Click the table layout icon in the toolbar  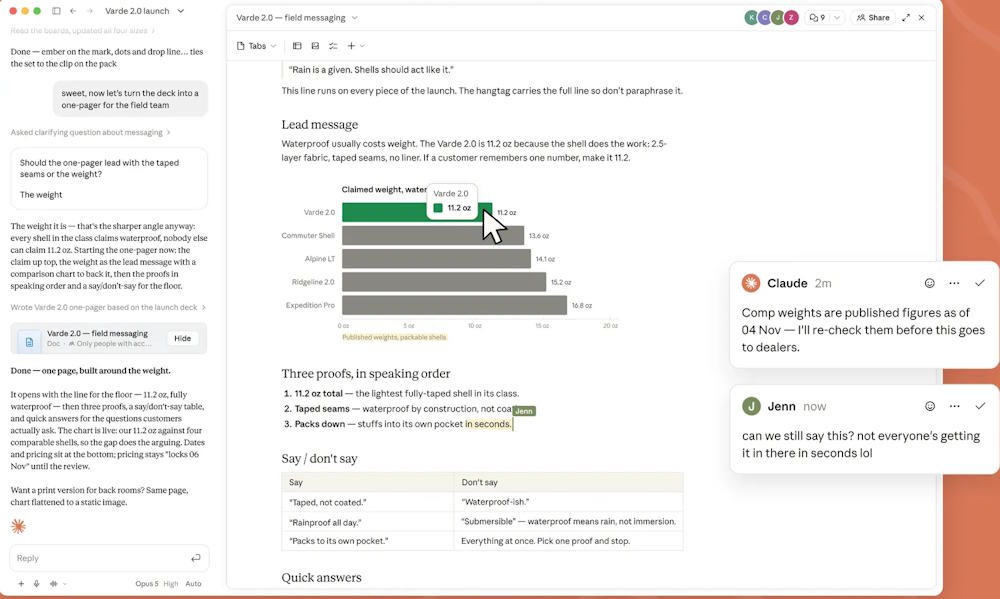(x=297, y=46)
